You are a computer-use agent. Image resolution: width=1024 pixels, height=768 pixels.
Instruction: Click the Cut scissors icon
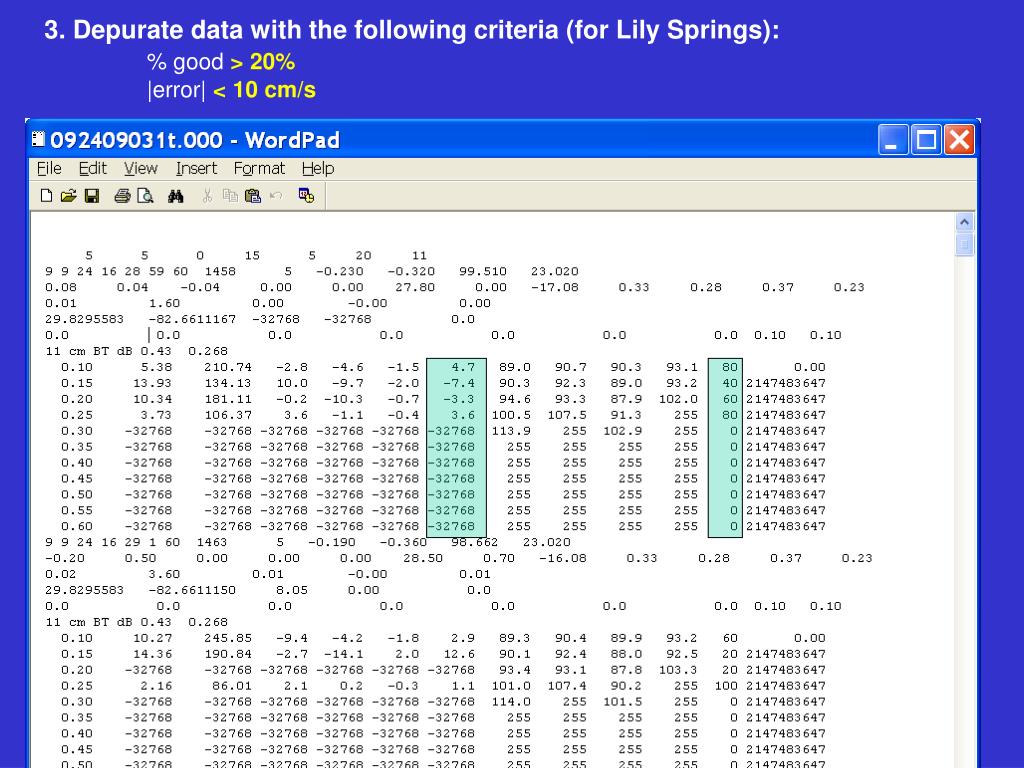(207, 196)
